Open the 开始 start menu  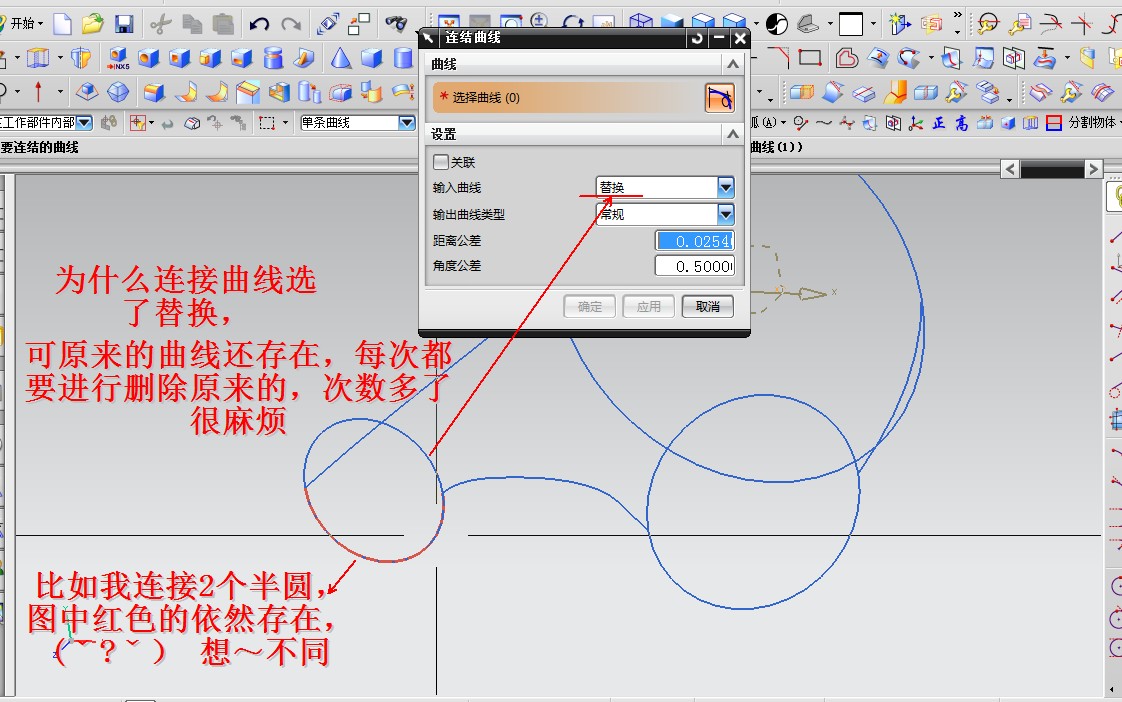pos(24,24)
